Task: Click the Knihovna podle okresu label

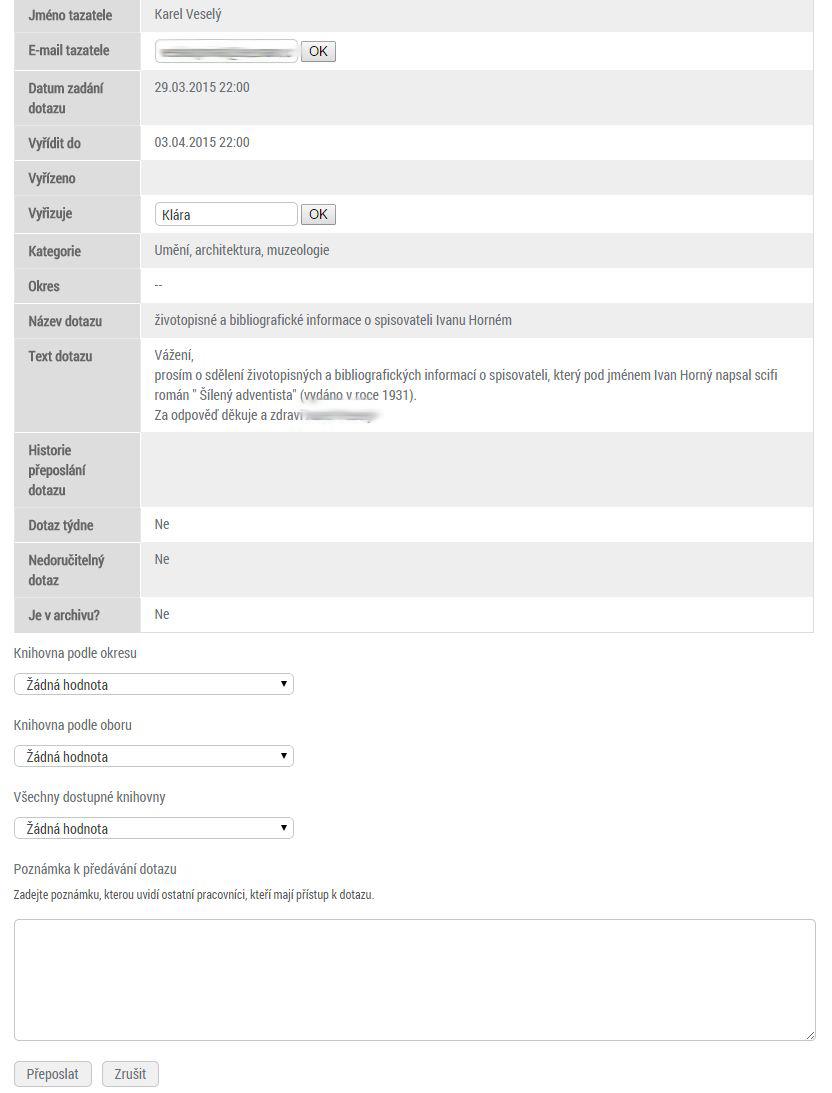Action: tap(75, 653)
